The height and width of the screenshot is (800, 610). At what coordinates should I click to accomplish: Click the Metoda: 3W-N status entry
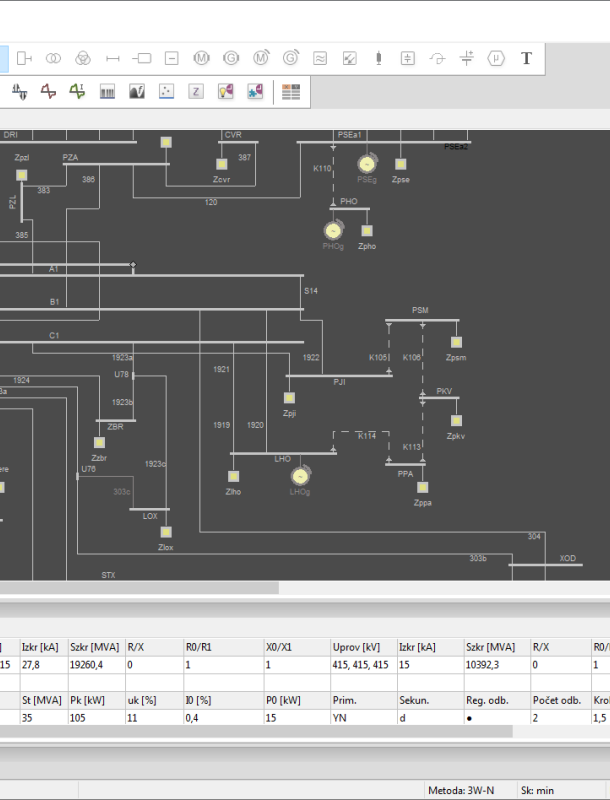461,790
